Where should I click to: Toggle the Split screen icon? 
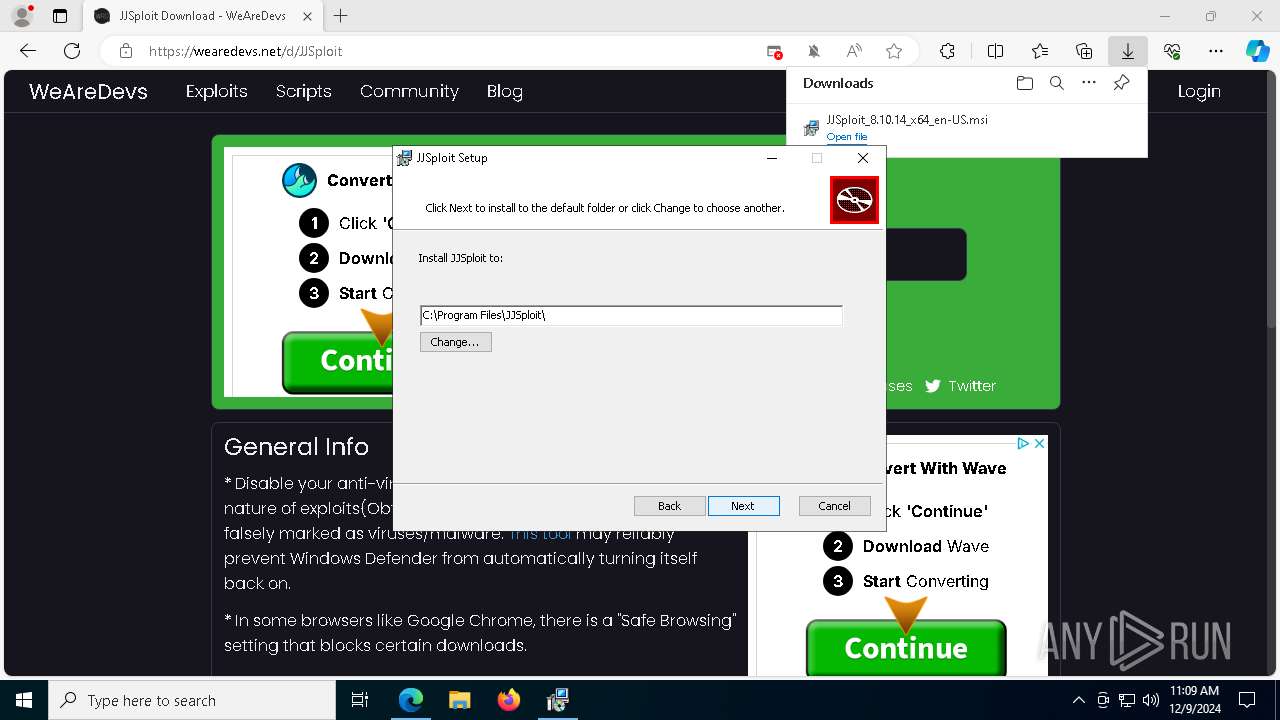(995, 51)
